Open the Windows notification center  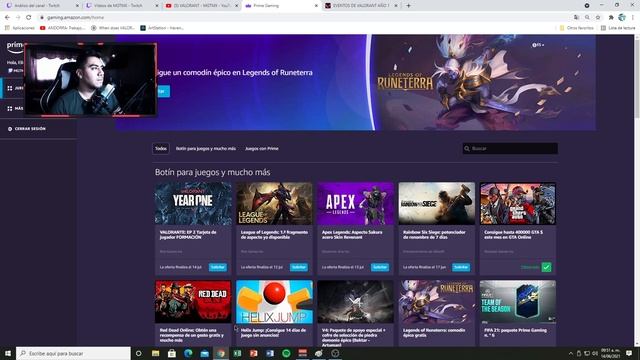click(x=629, y=353)
